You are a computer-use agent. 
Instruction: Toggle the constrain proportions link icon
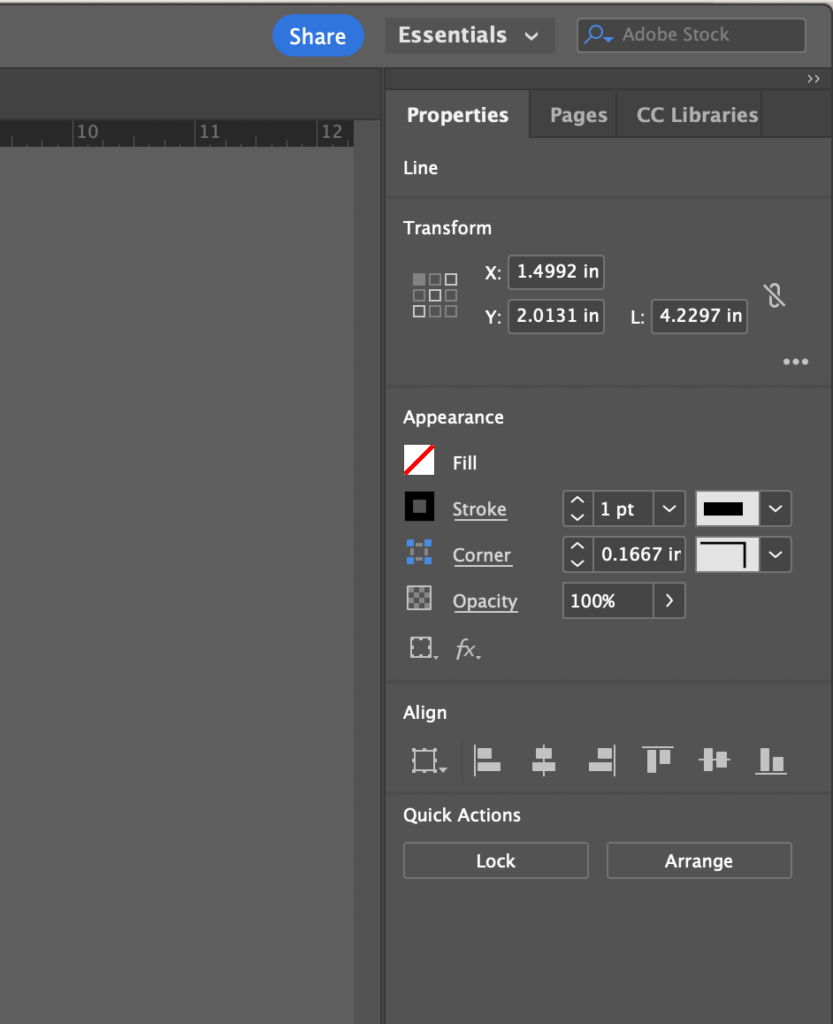(x=775, y=295)
